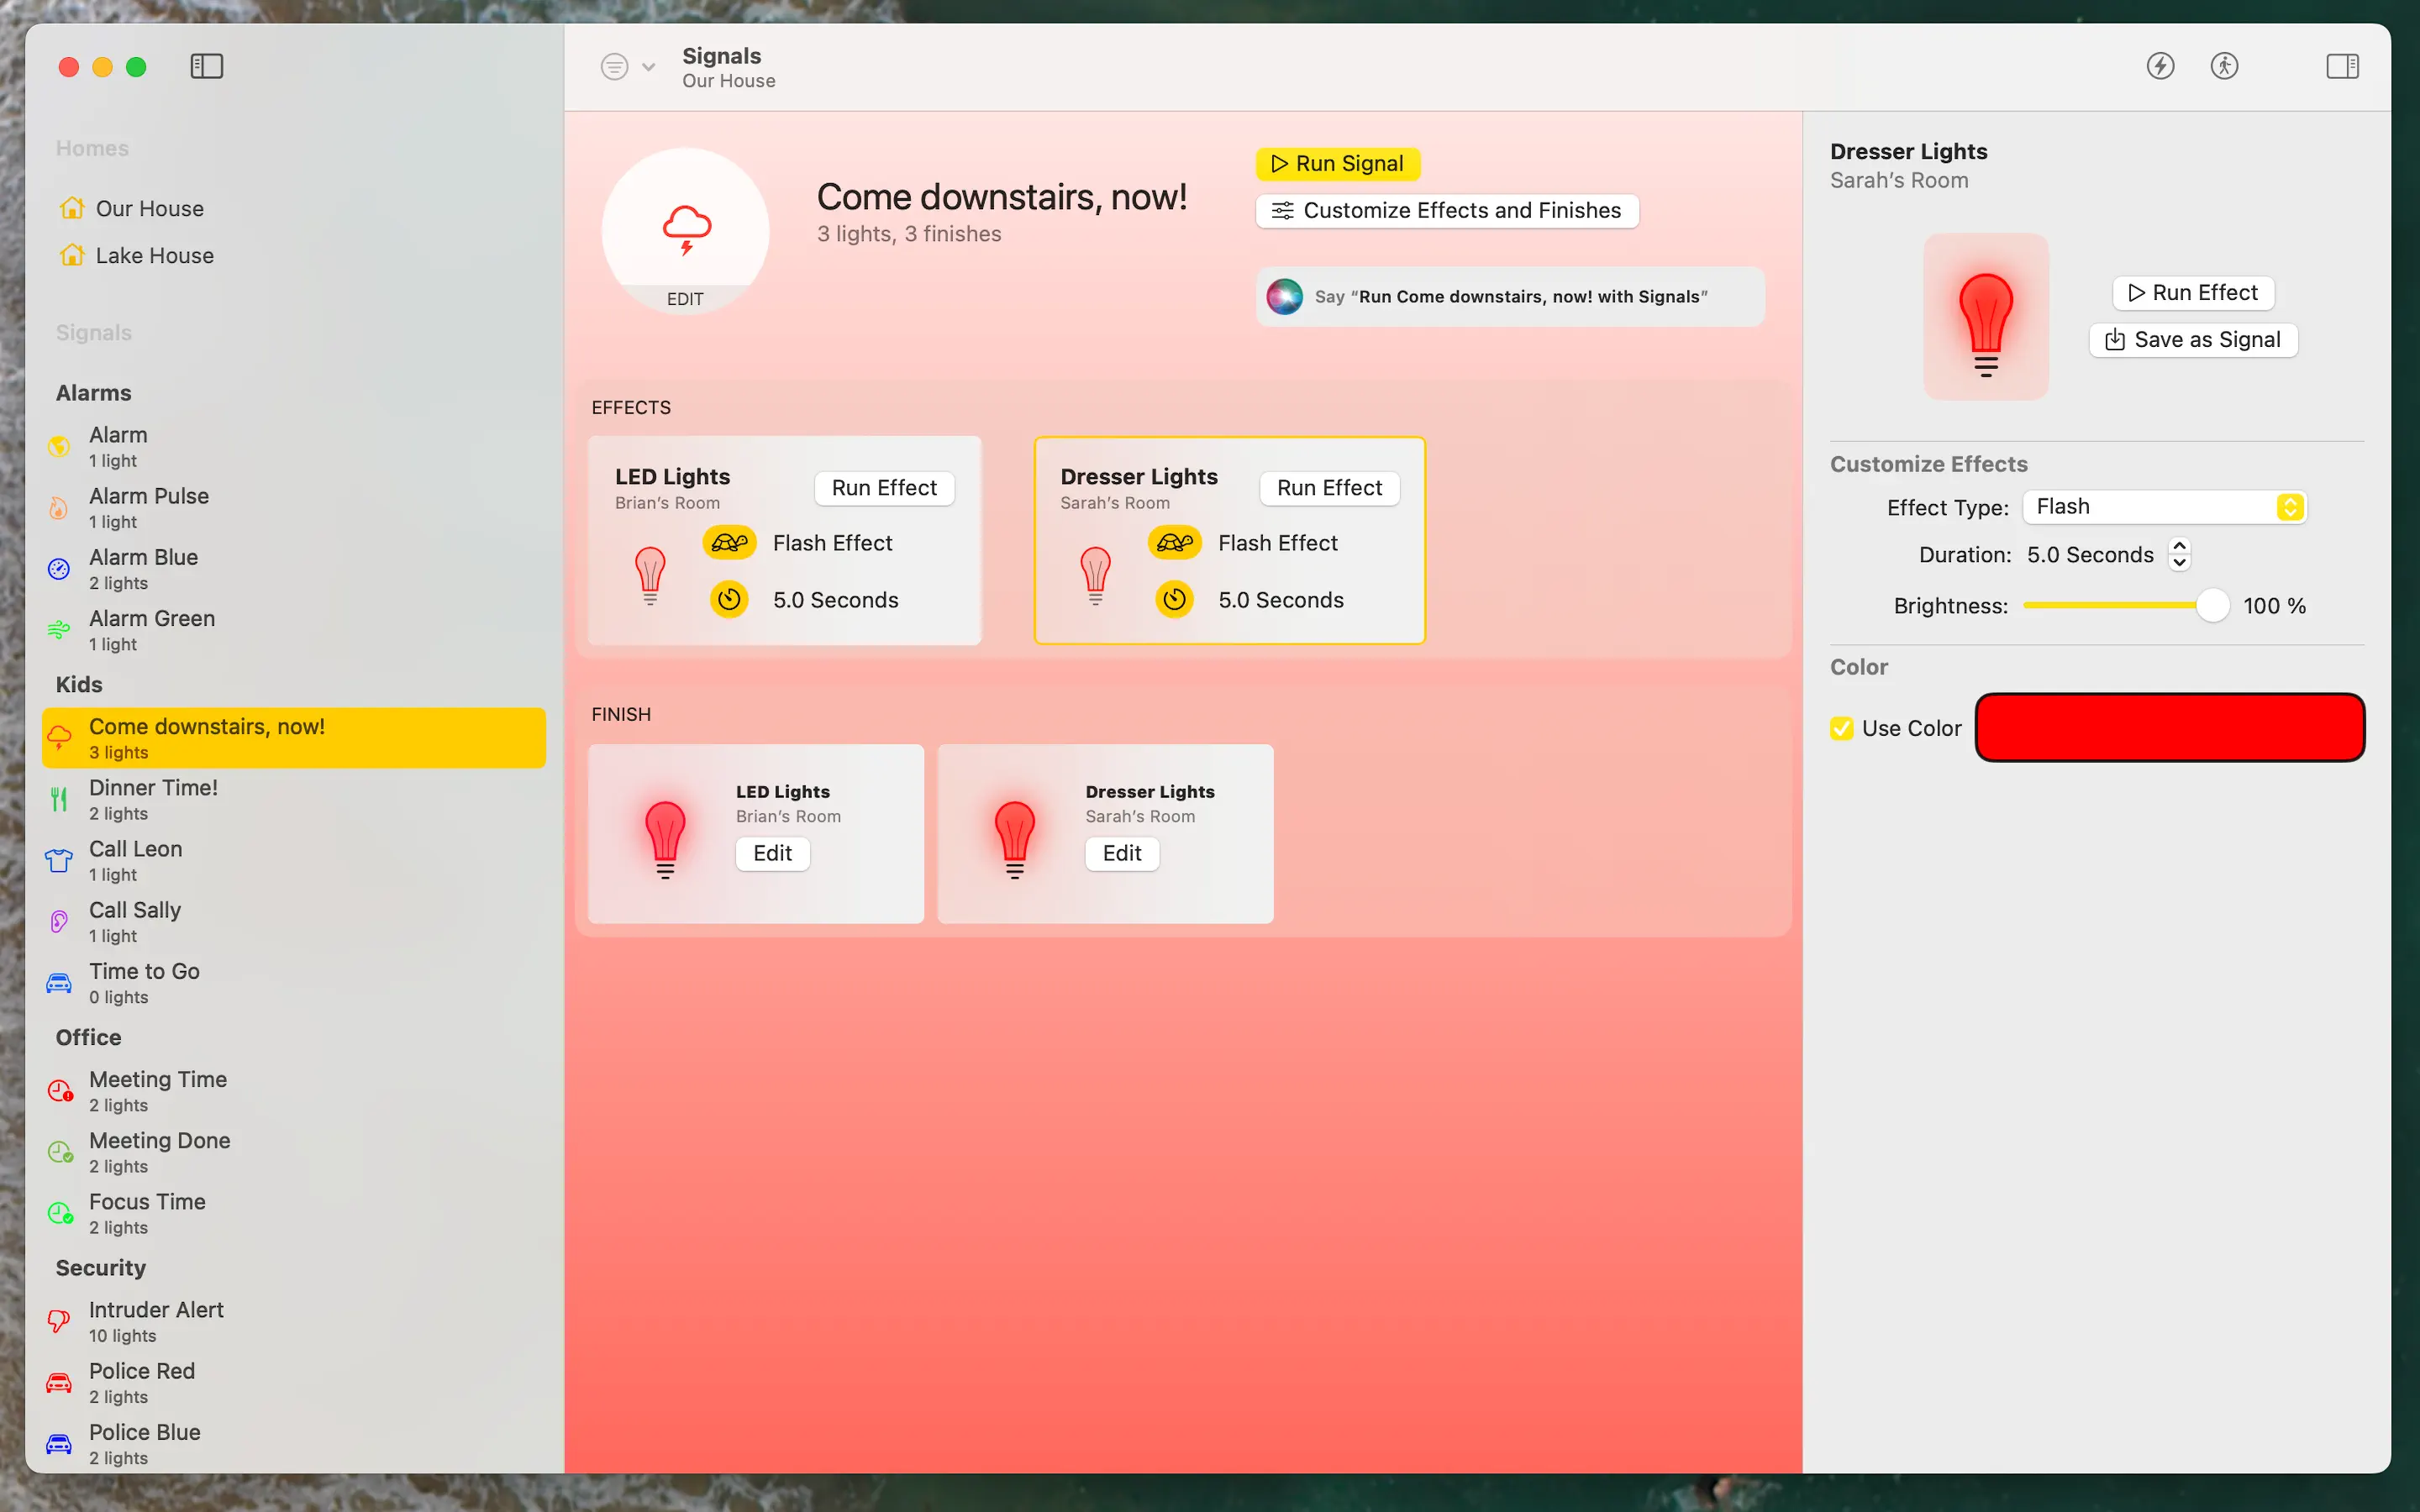Toggle the left sidebar panel icon
Screen dimensions: 2420x1512
click(206, 66)
